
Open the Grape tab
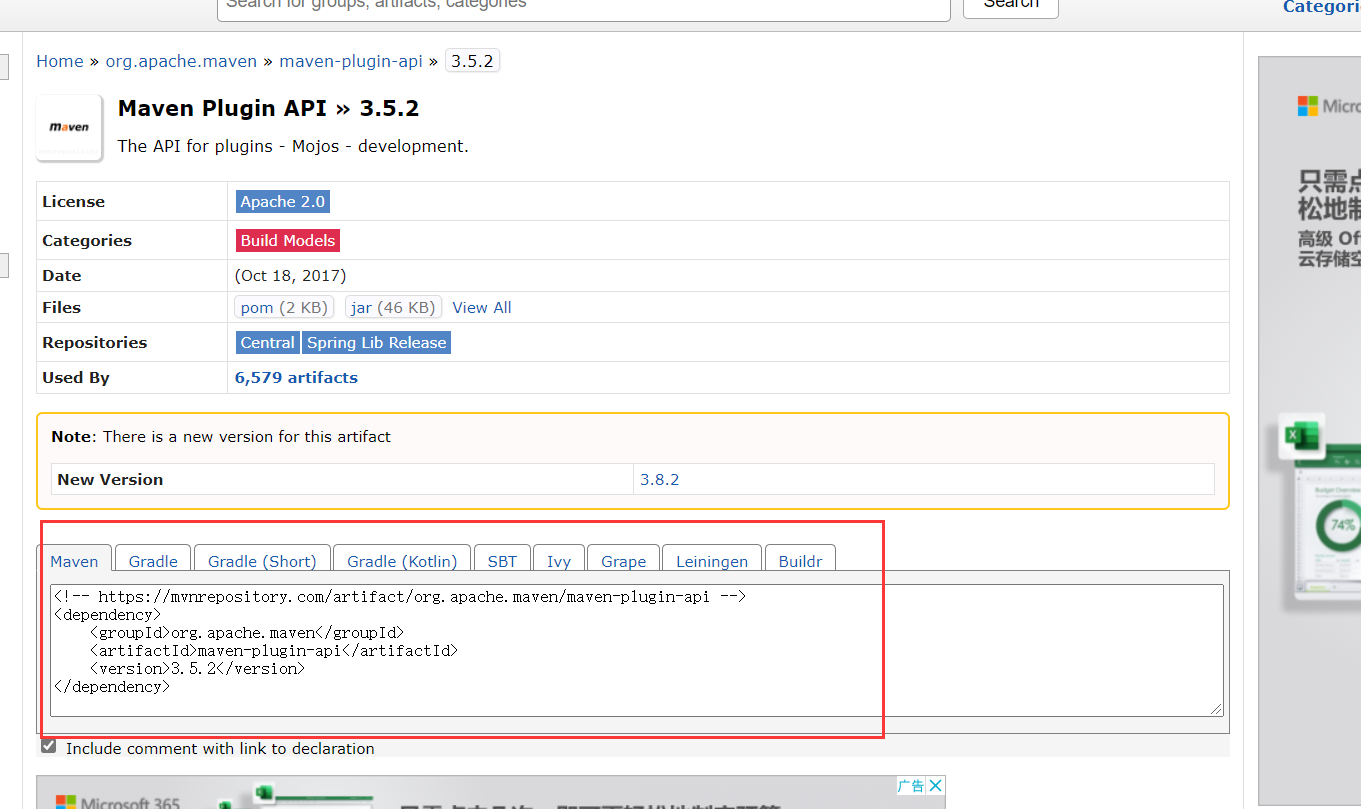(x=624, y=561)
